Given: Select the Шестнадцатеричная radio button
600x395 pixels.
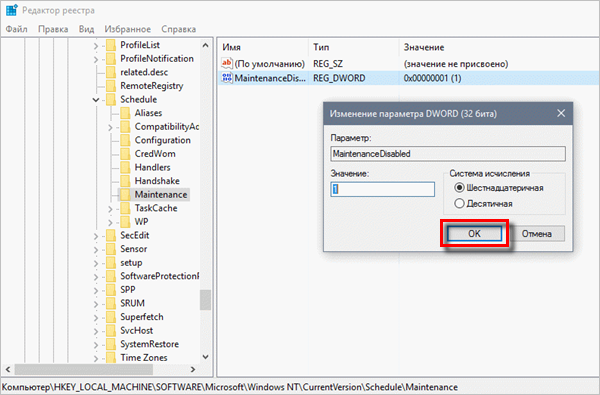Looking at the screenshot, I should coord(459,188).
